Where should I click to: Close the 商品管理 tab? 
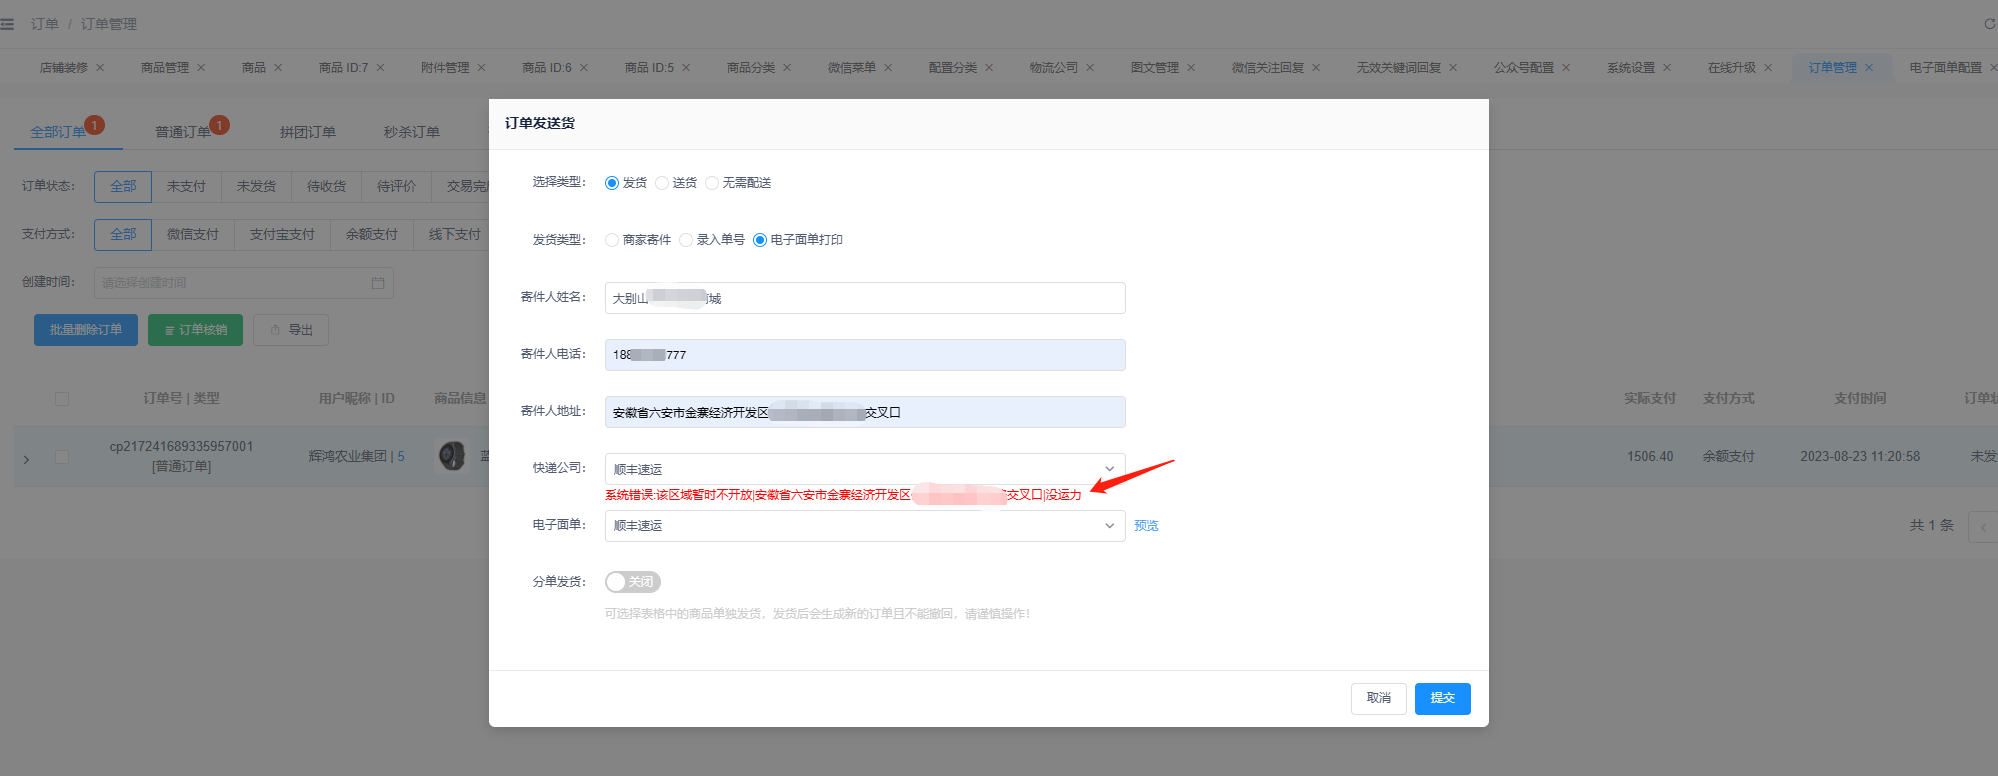click(x=201, y=68)
